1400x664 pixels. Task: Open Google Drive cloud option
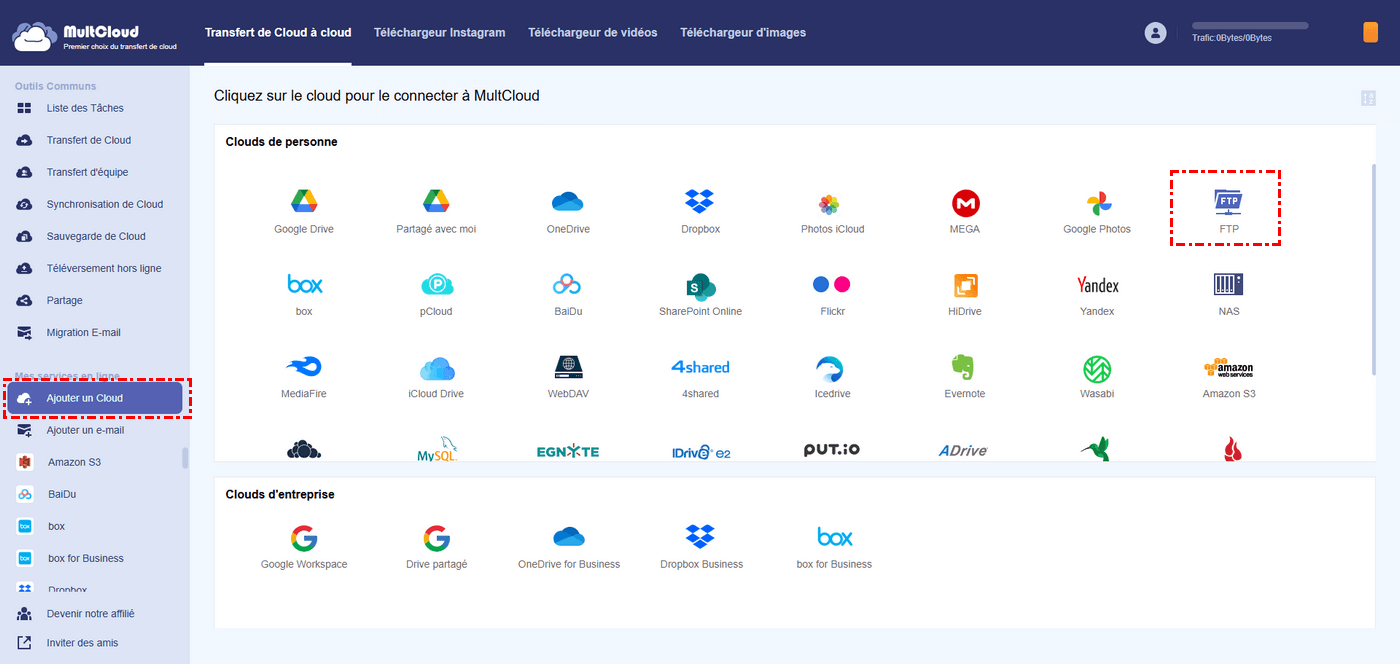coord(304,212)
